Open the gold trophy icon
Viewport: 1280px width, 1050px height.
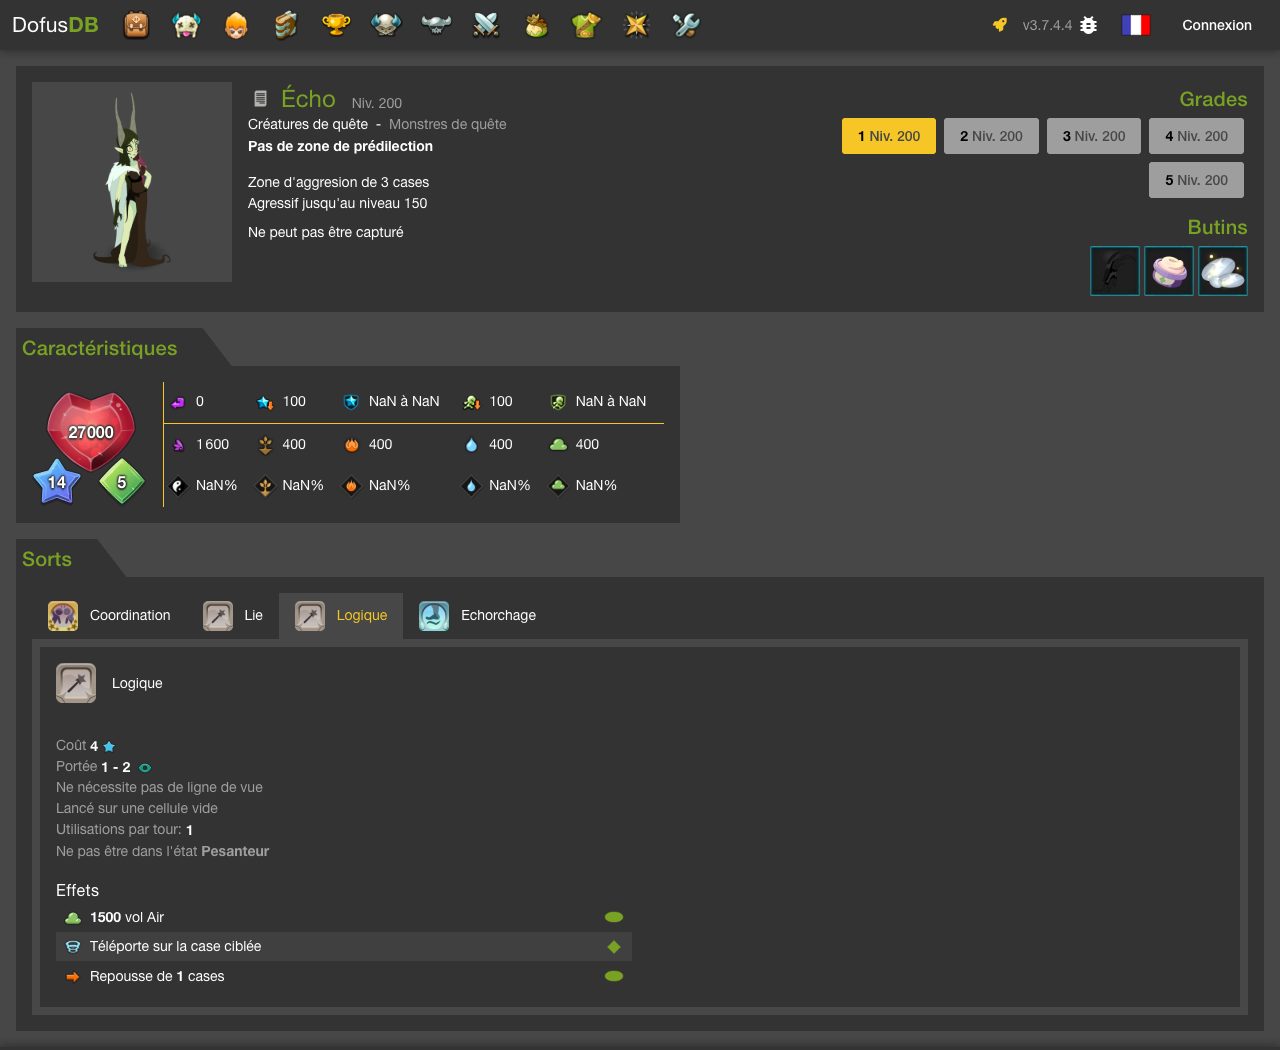(336, 25)
